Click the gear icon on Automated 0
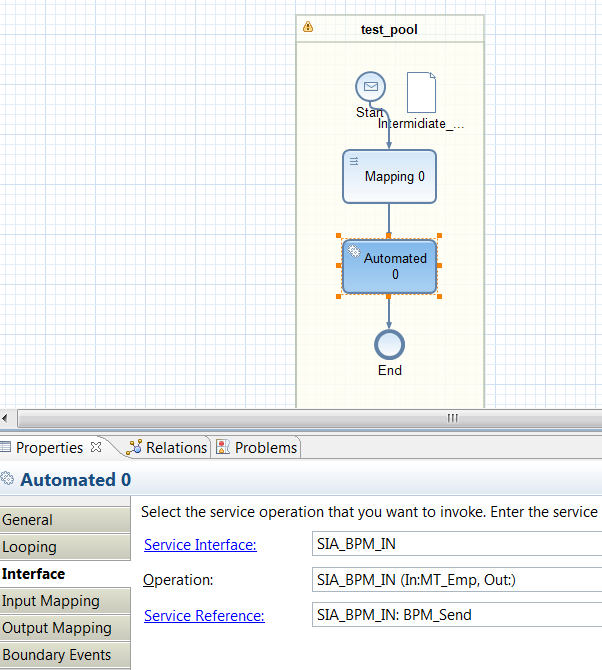The image size is (602, 670). (354, 251)
